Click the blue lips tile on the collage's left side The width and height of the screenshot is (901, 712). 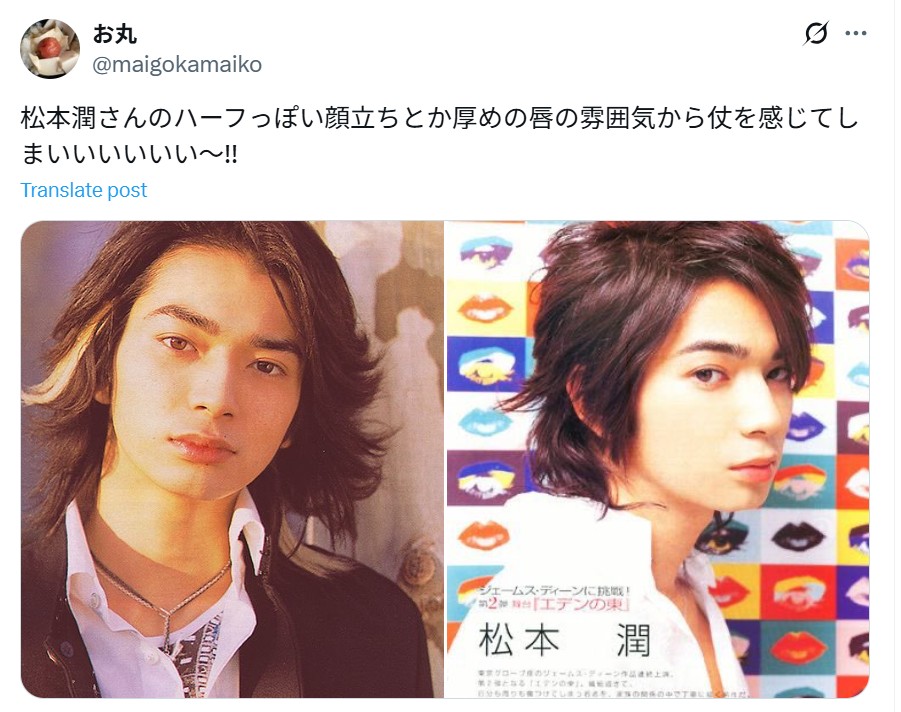[x=484, y=419]
